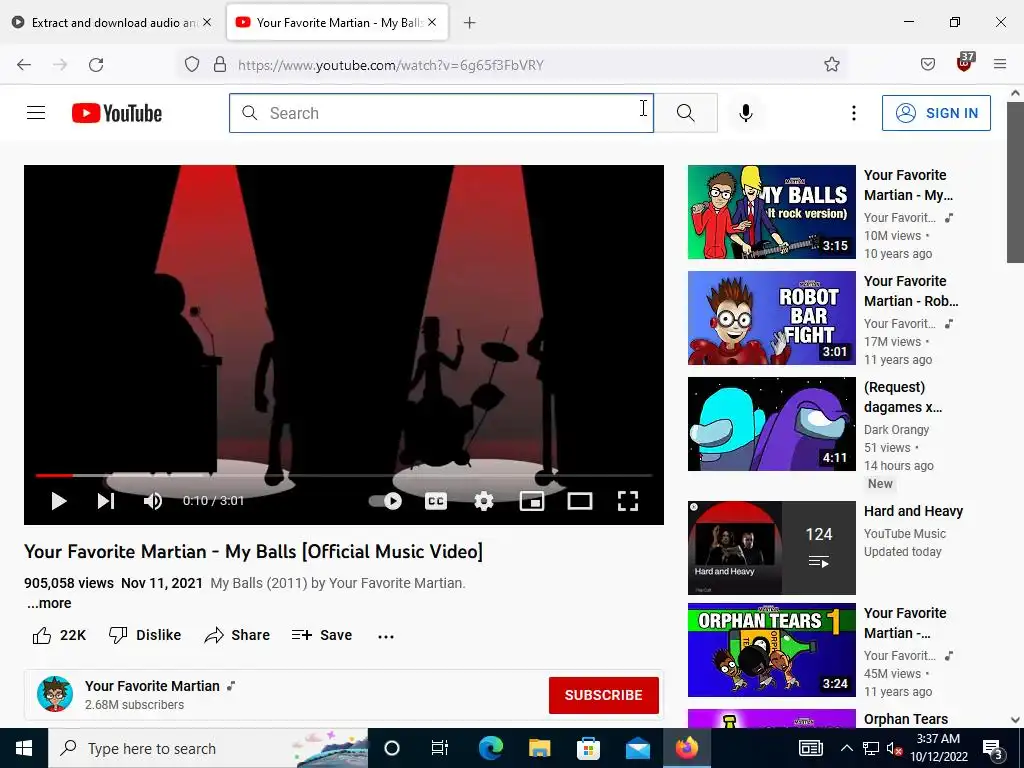Screen dimensions: 1024x768
Task: Subscribe to Your Favorite Martian
Action: [x=603, y=695]
